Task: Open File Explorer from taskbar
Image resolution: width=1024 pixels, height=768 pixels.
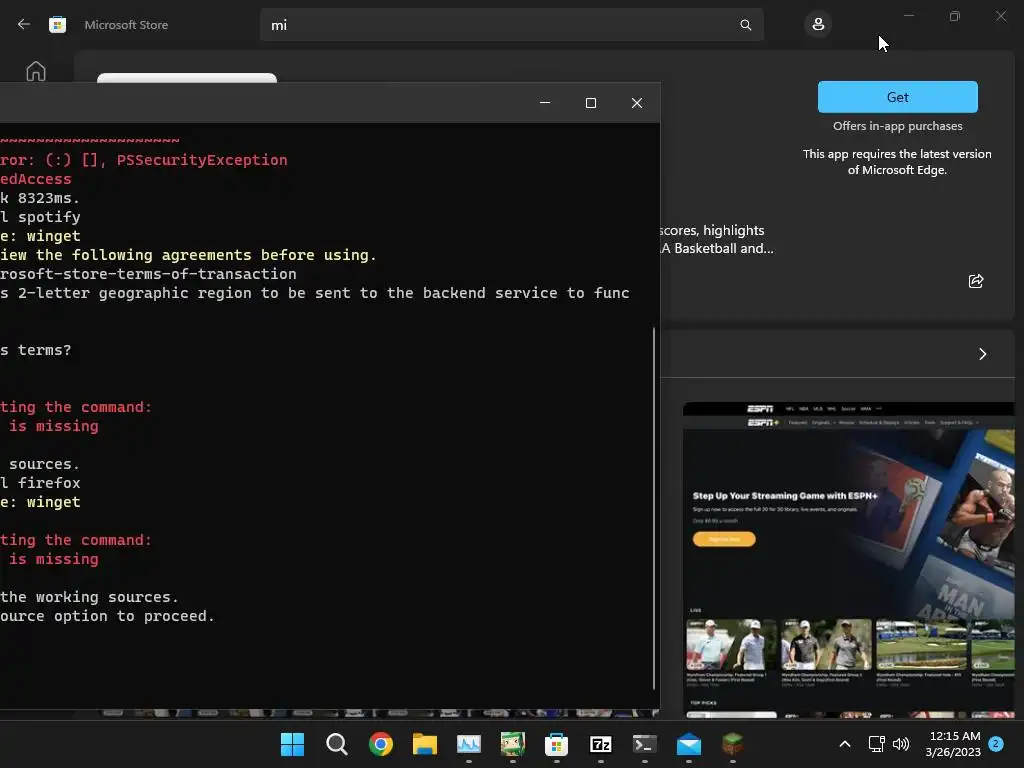Action: click(x=424, y=744)
